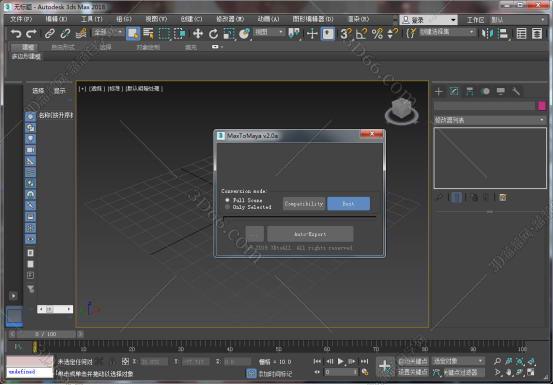
Task: Open the Select by Name list icon
Action: click(x=148, y=34)
